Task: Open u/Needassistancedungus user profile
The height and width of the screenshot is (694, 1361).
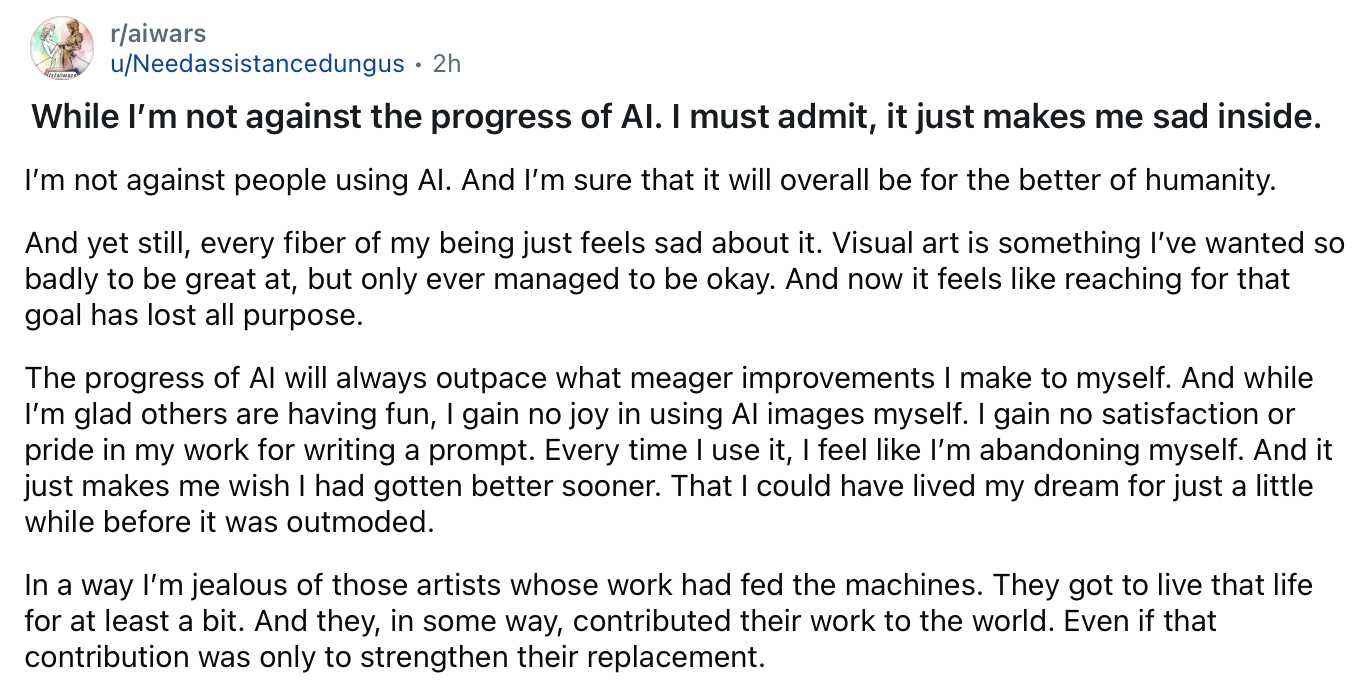Action: point(258,64)
